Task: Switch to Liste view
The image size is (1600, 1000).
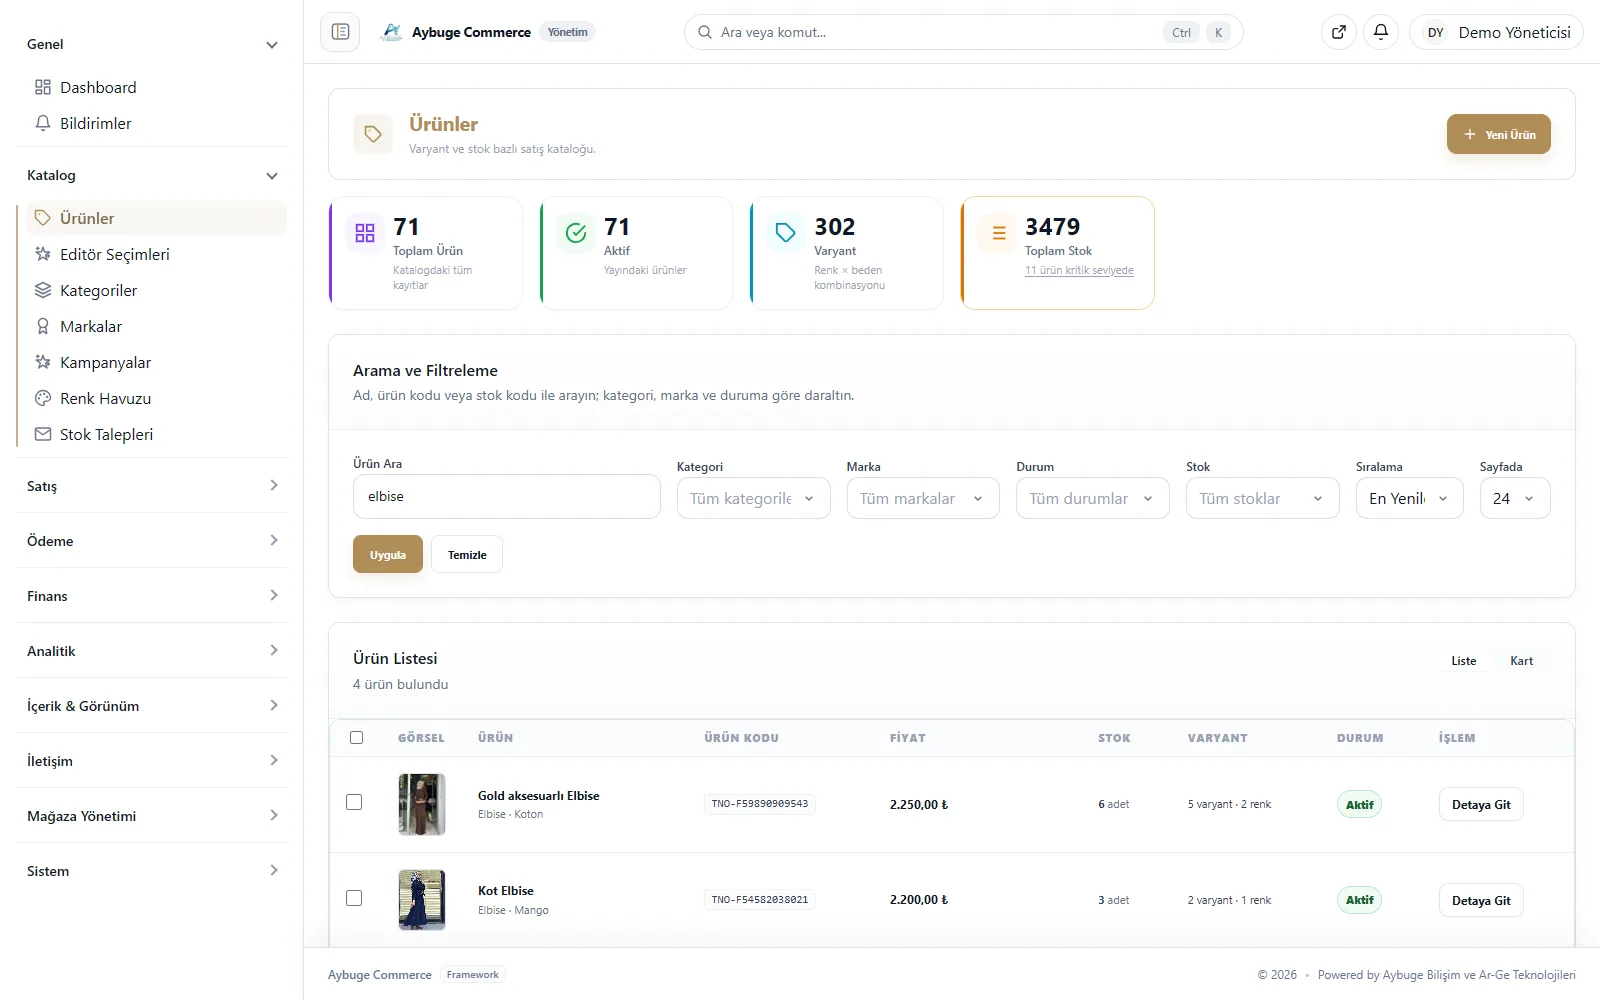Action: pos(1464,661)
